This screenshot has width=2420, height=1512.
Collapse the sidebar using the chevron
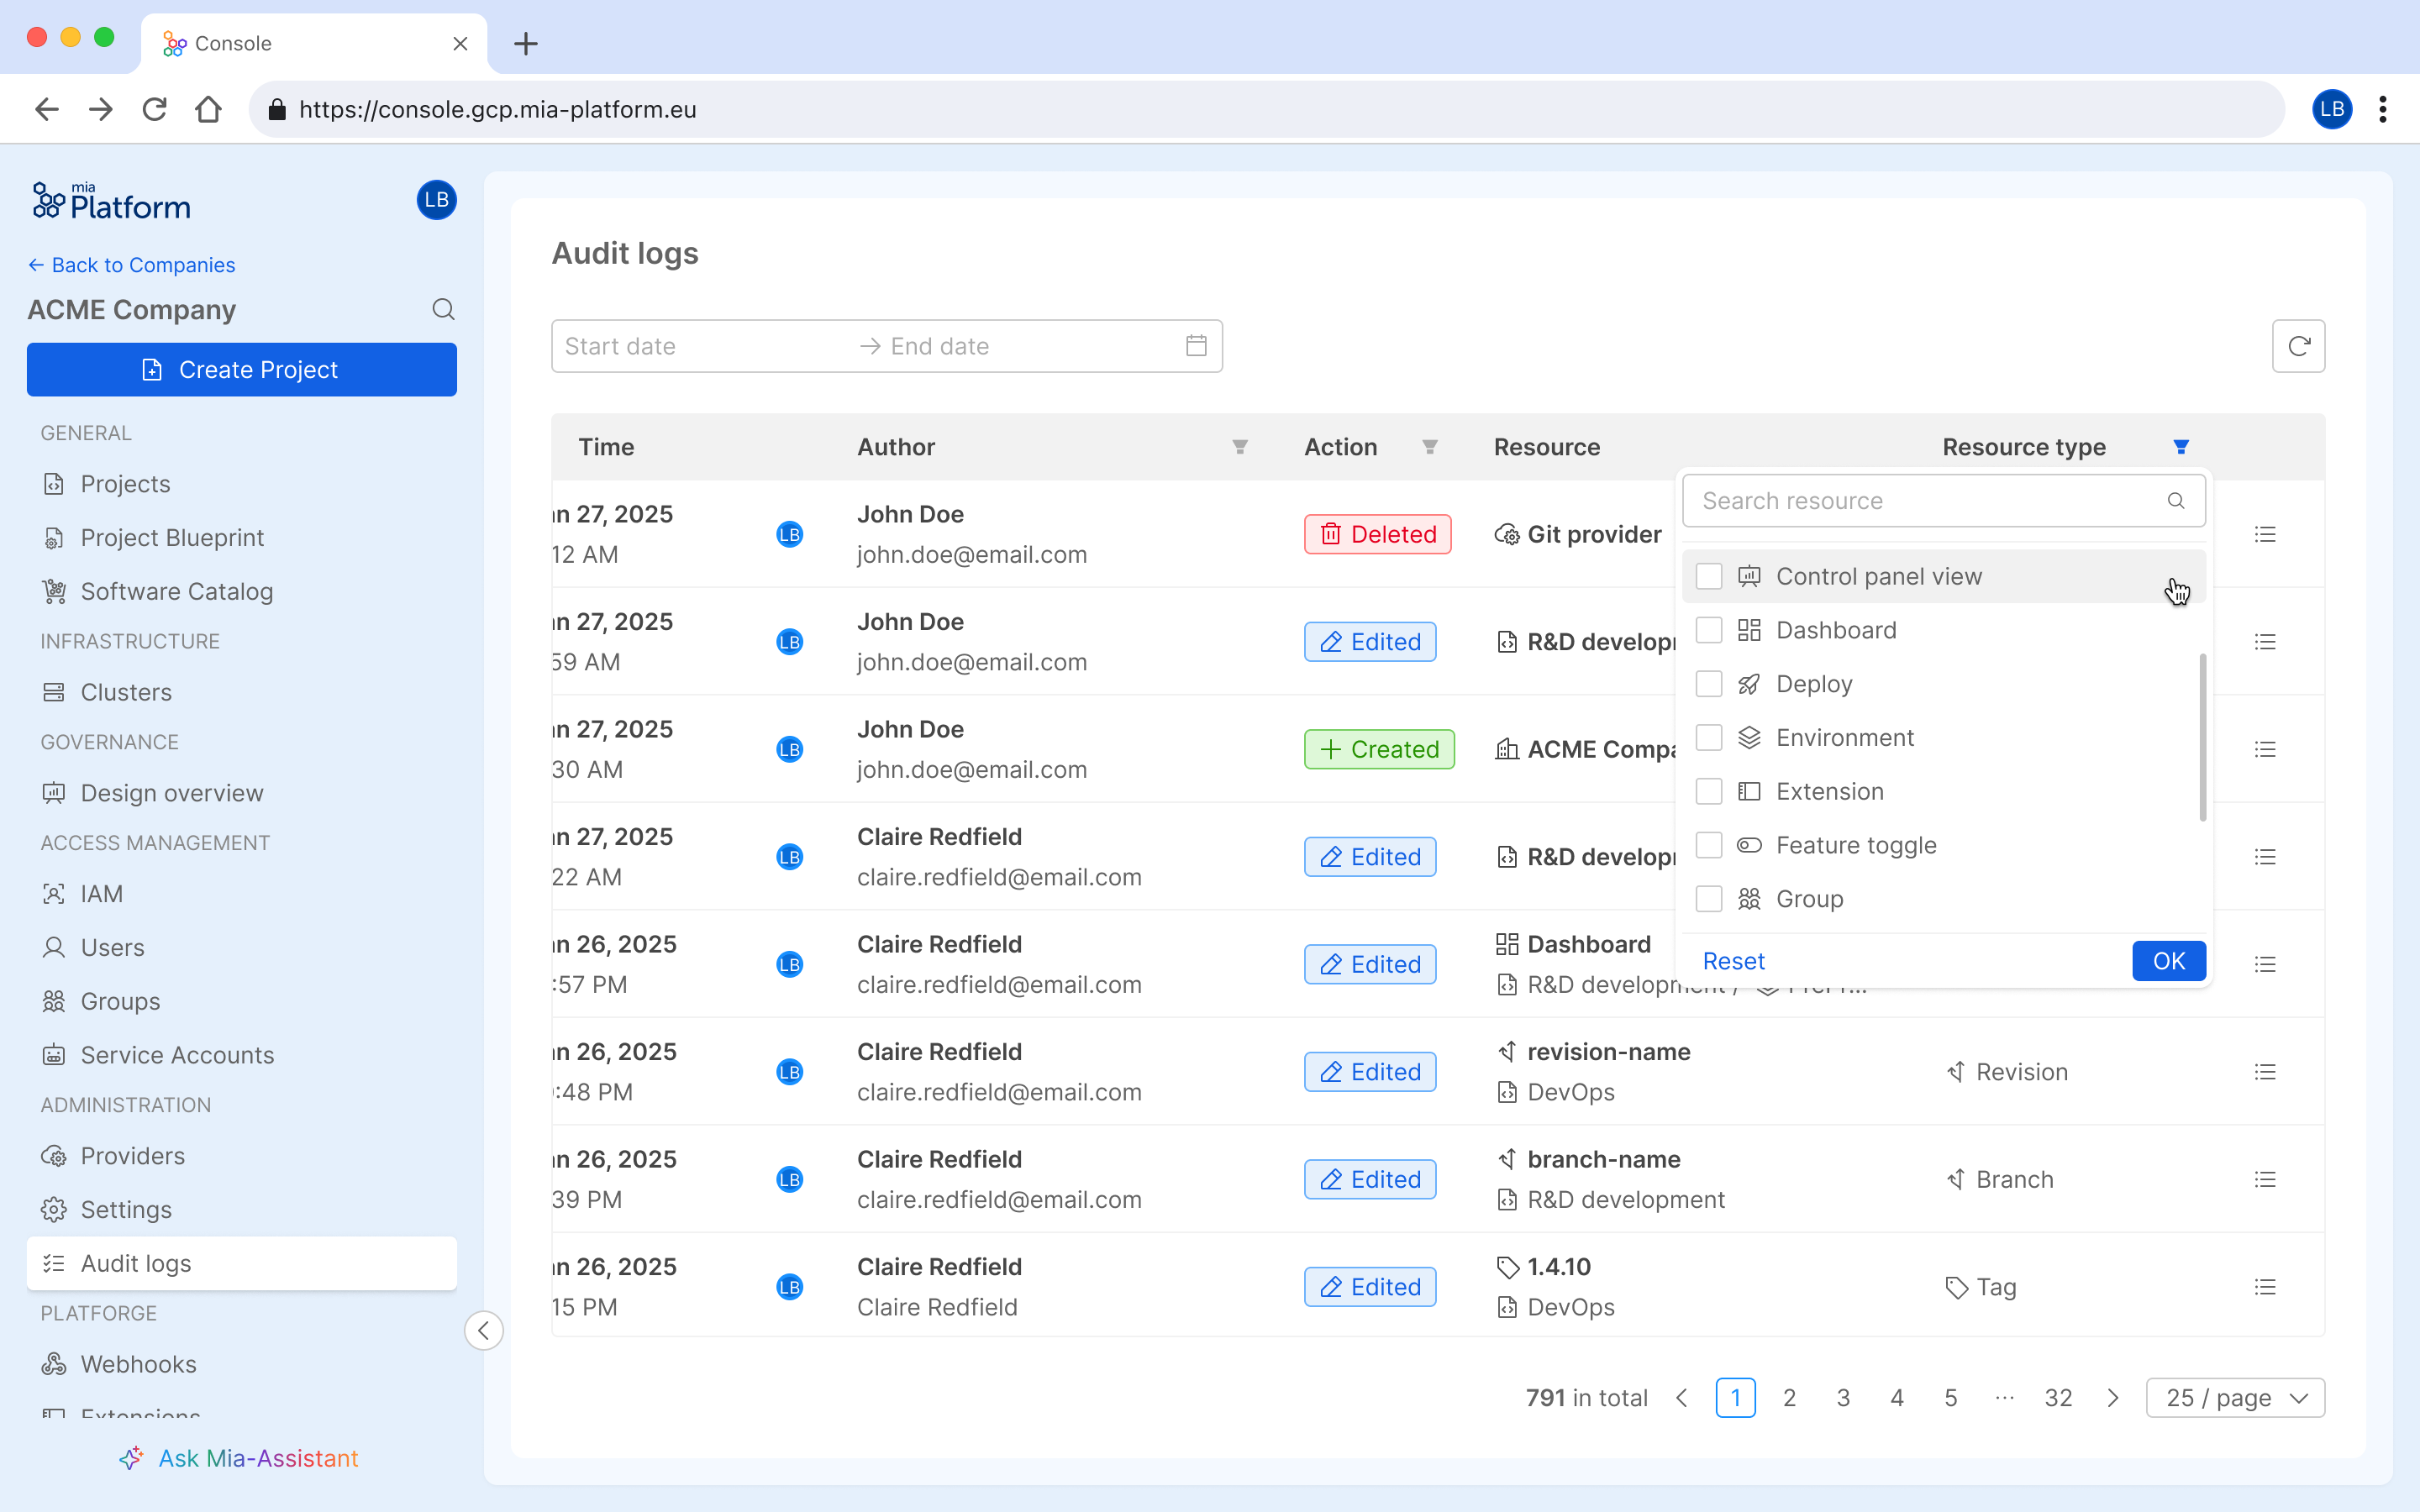tap(485, 1330)
